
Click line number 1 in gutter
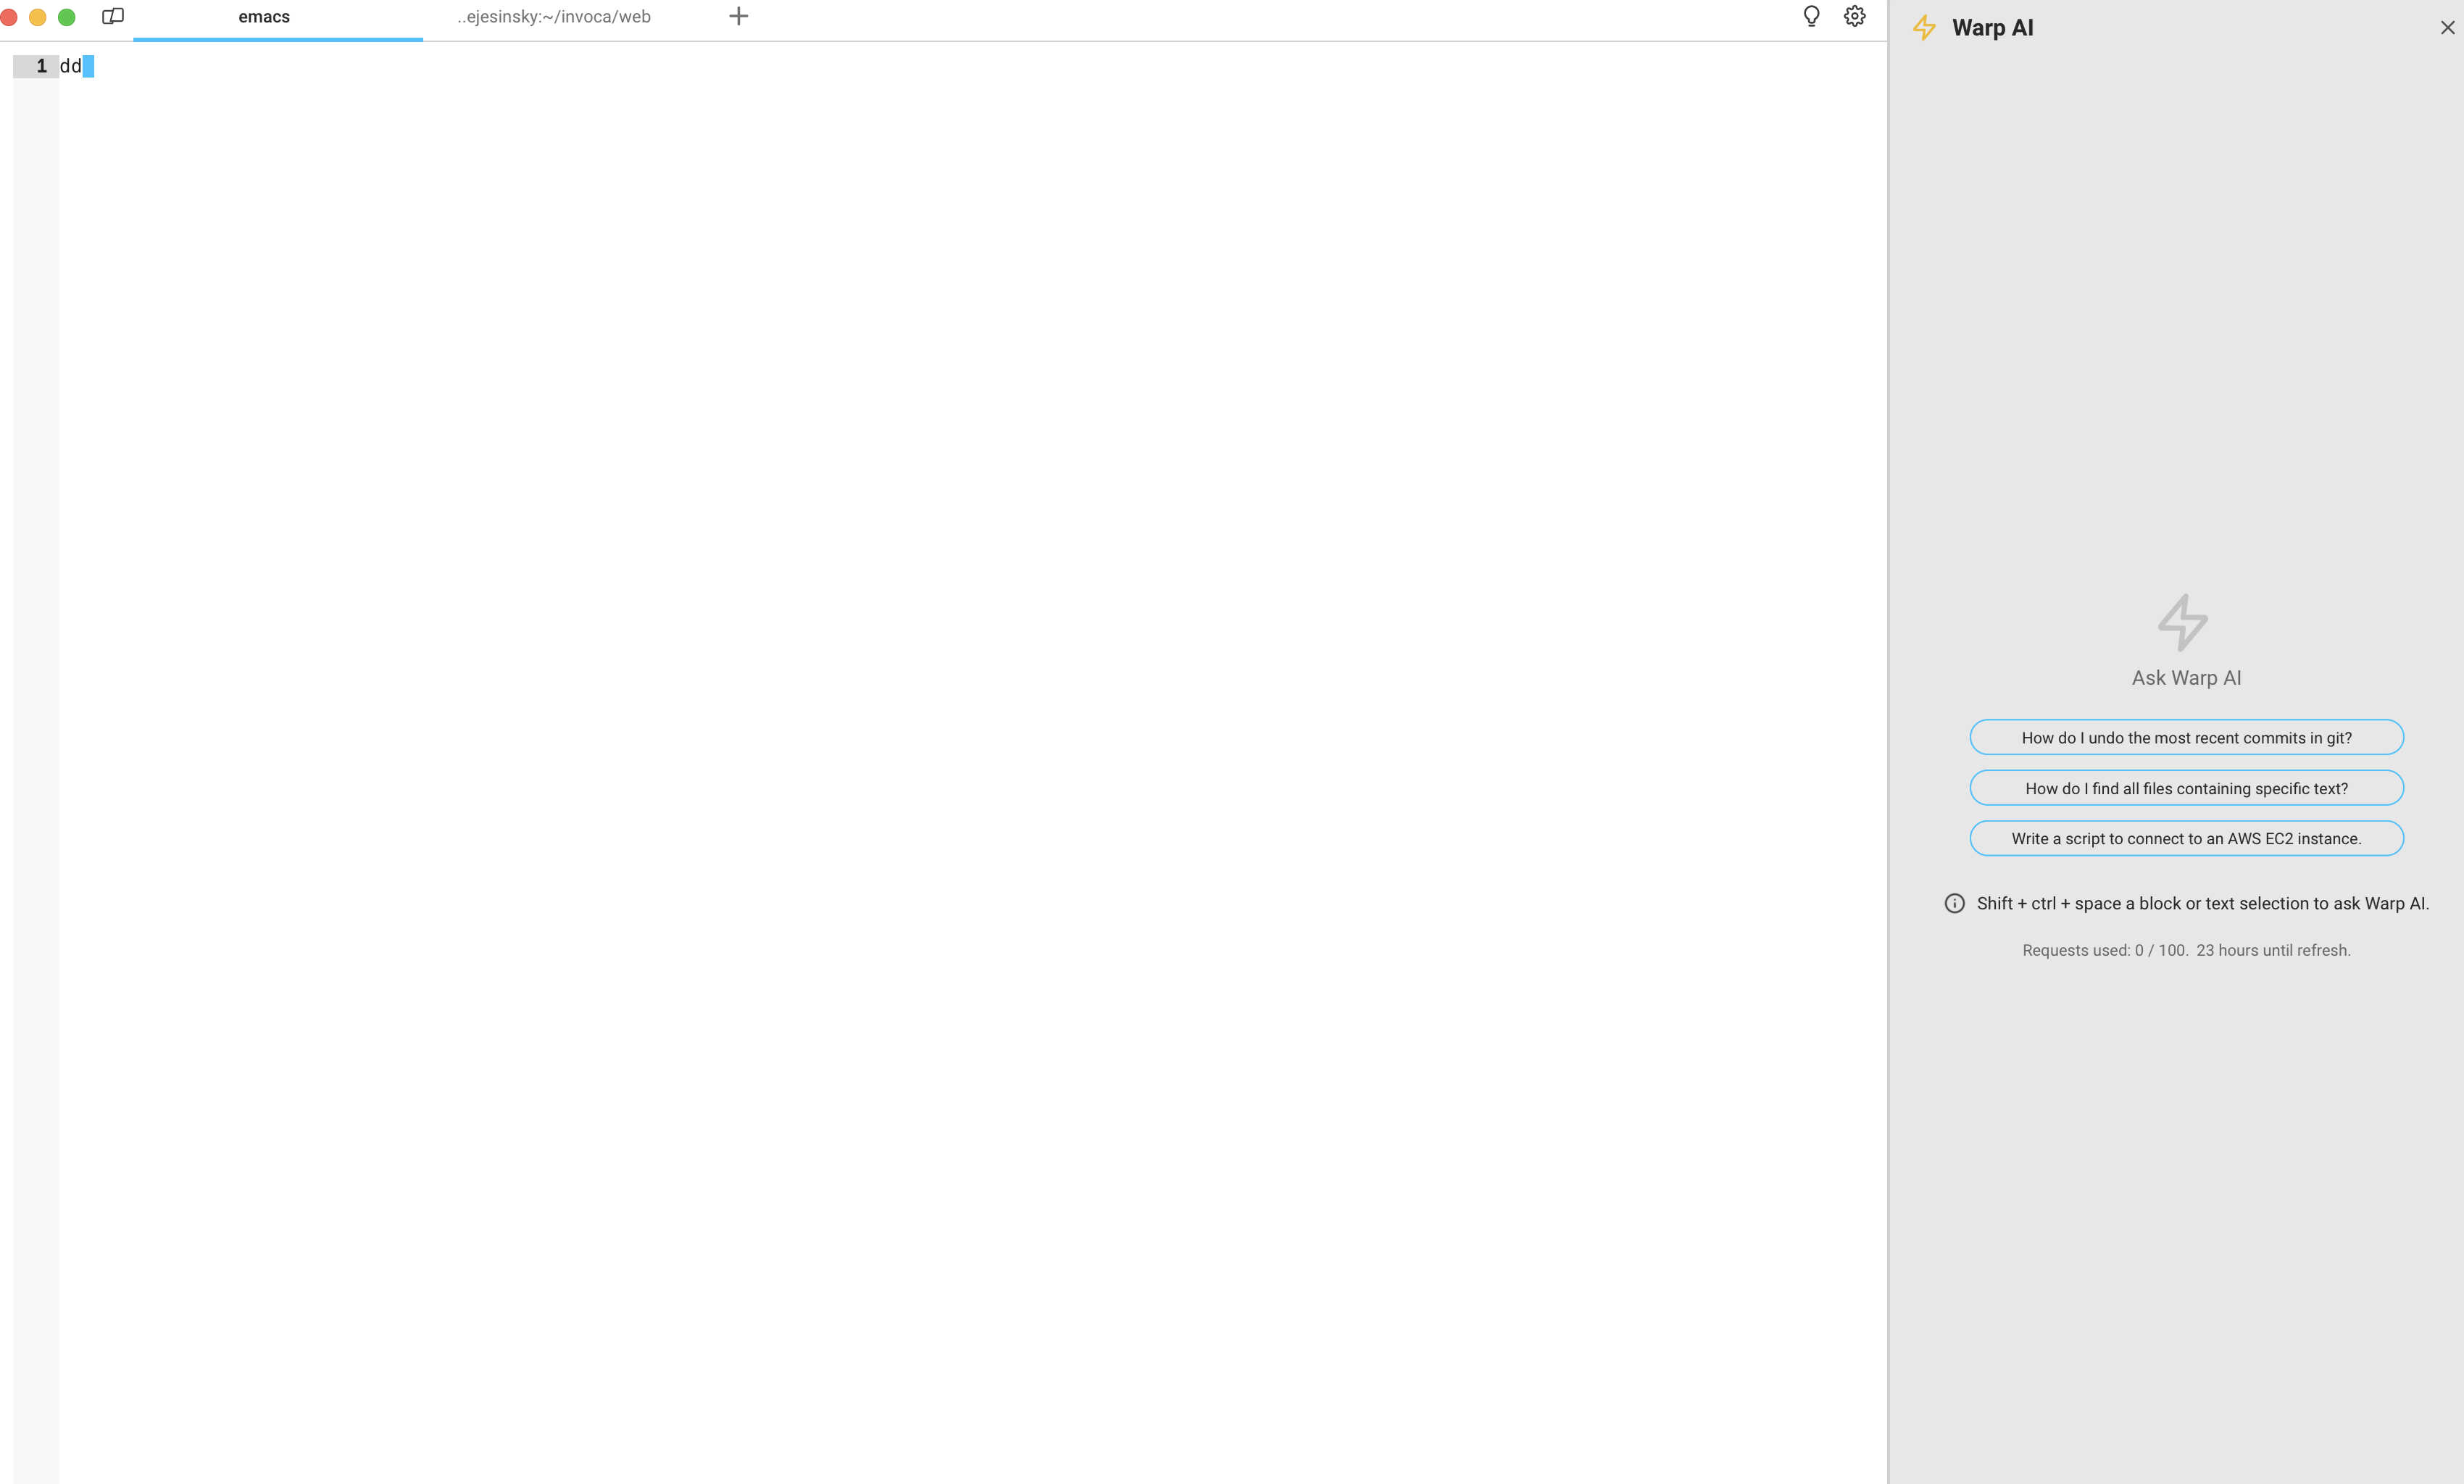(x=41, y=66)
